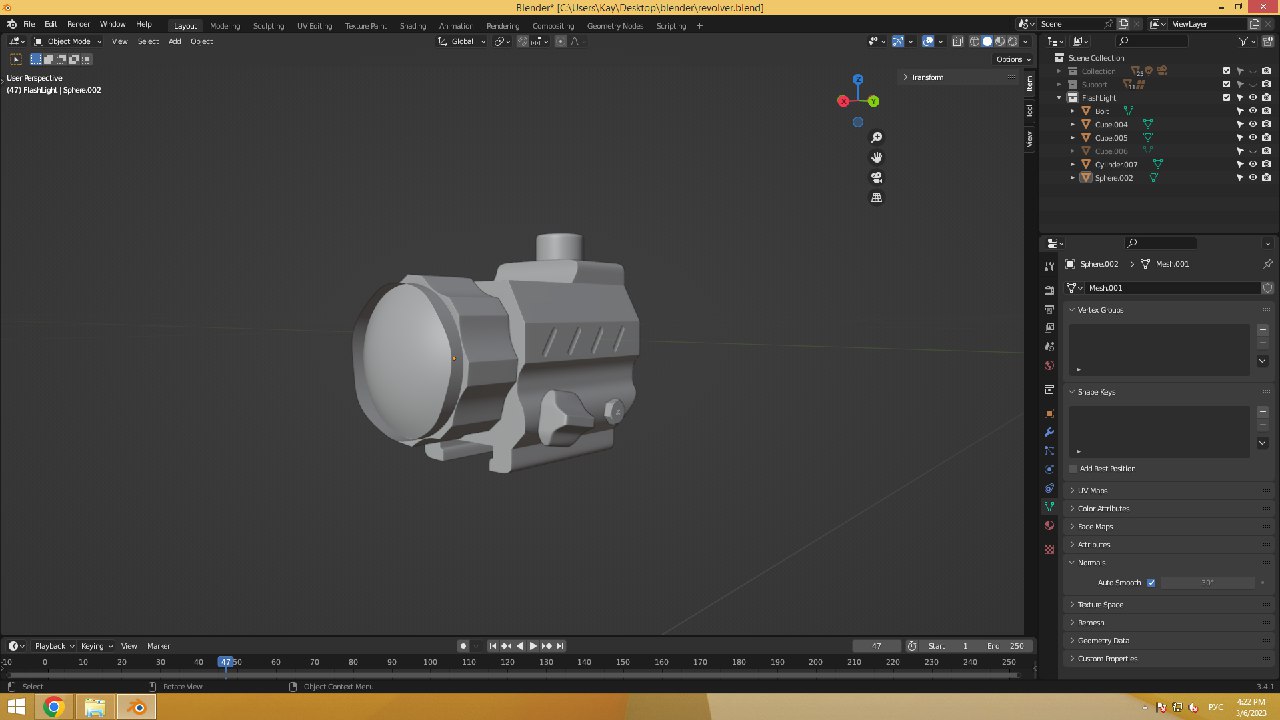The width and height of the screenshot is (1280, 720).
Task: Click the pin icon in Properties header
Action: pyautogui.click(x=1268, y=264)
